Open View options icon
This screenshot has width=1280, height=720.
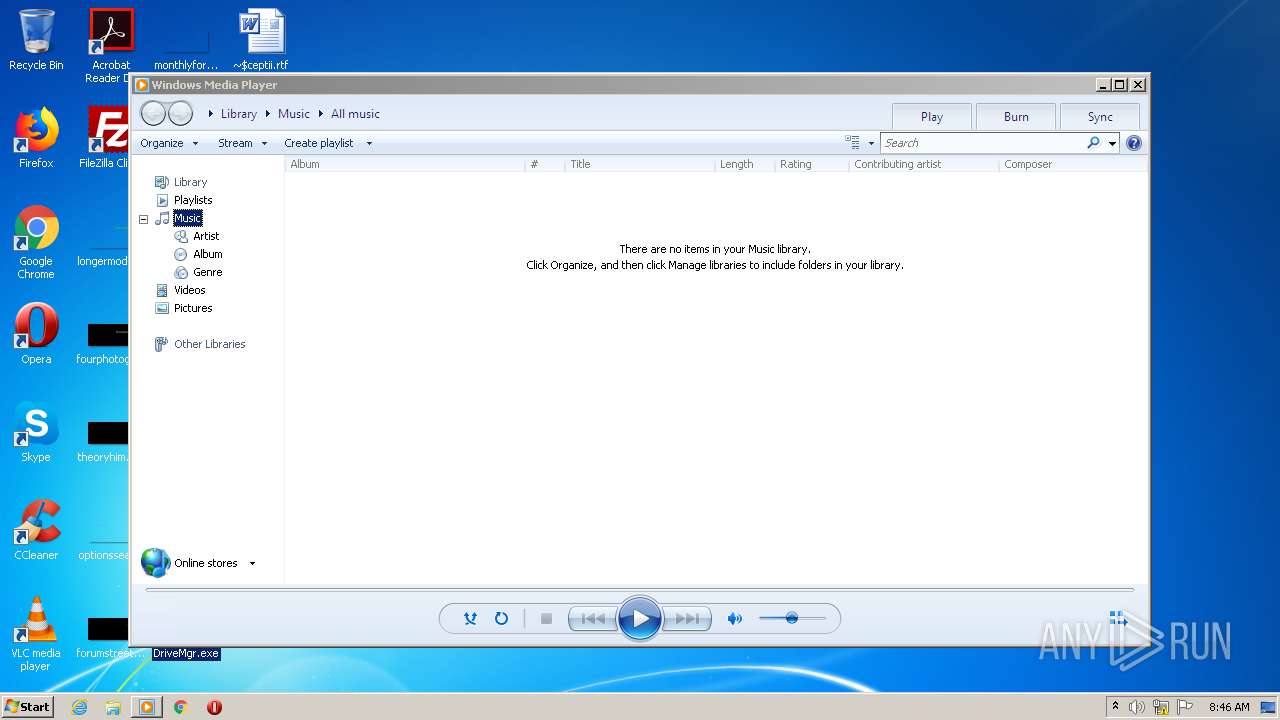tap(853, 143)
